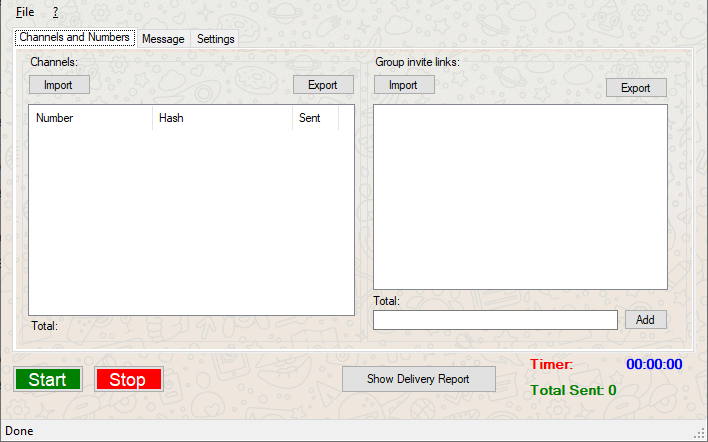Sort by the Number column header
708x442 pixels.
[90, 118]
